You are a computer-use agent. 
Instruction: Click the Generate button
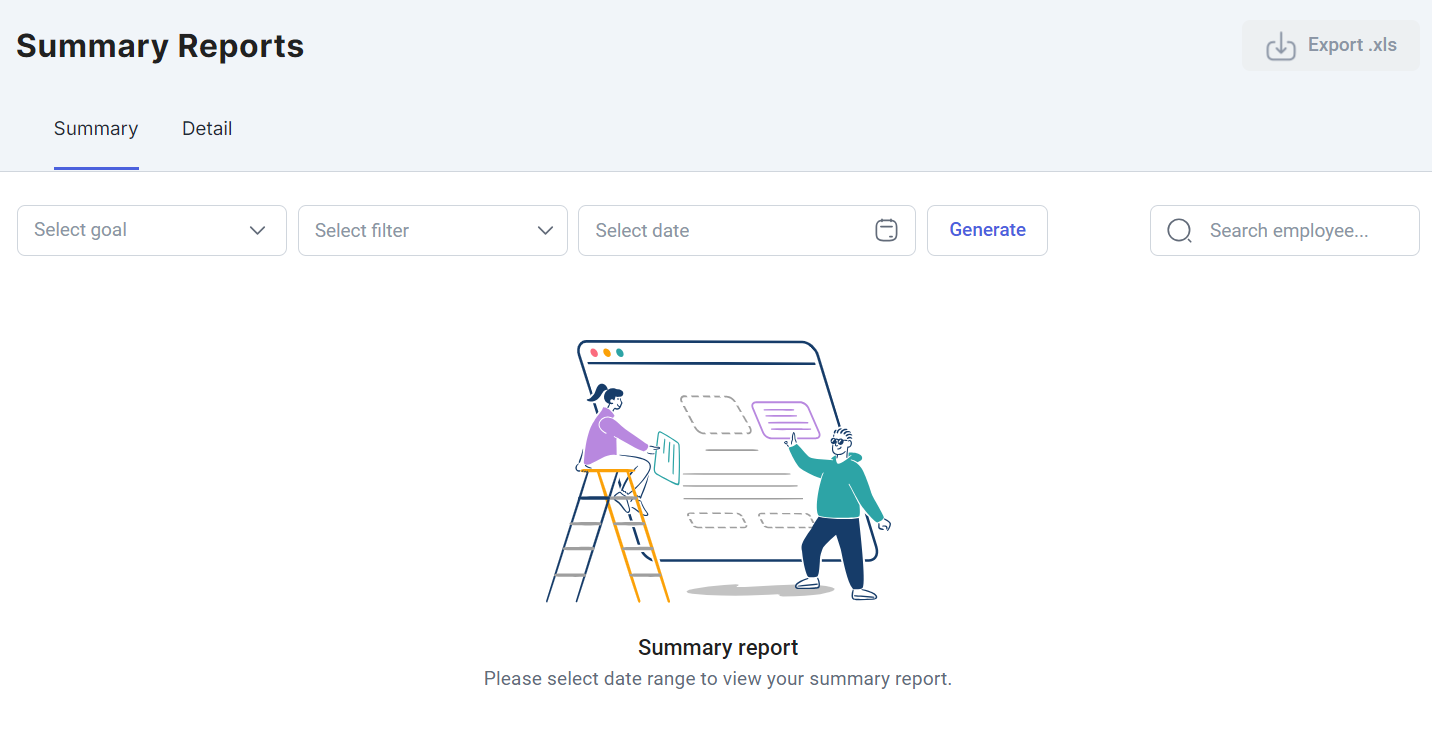pos(987,230)
